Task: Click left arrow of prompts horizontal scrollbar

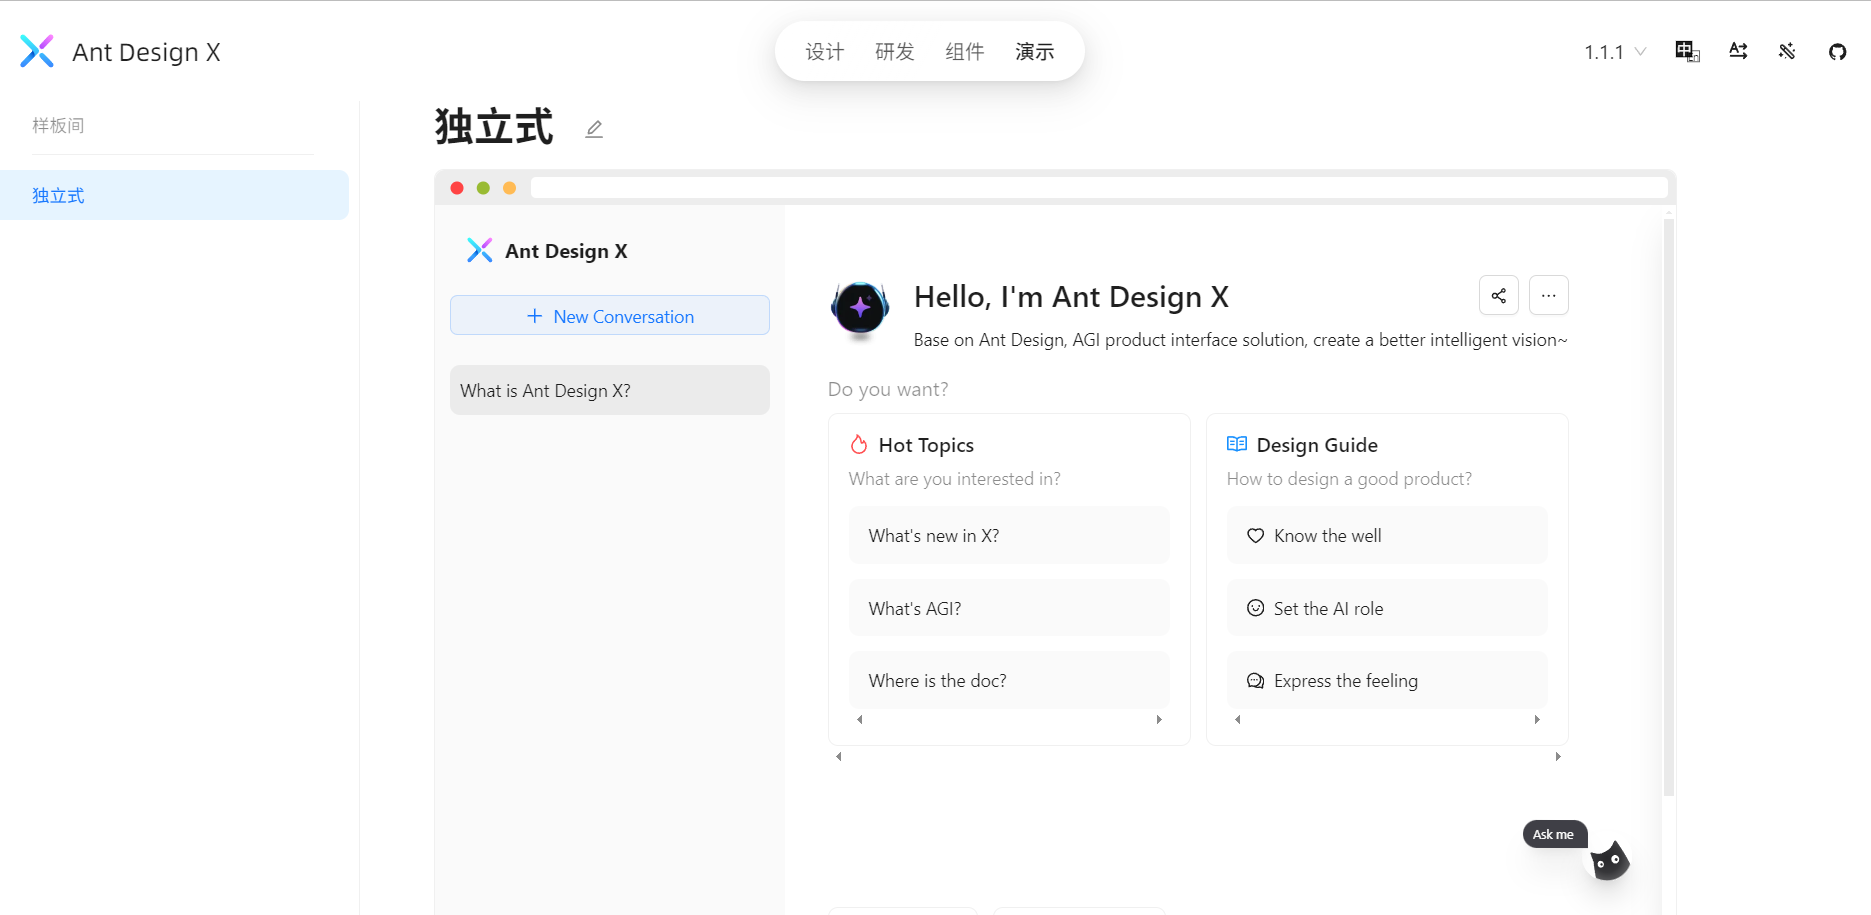Action: click(839, 756)
